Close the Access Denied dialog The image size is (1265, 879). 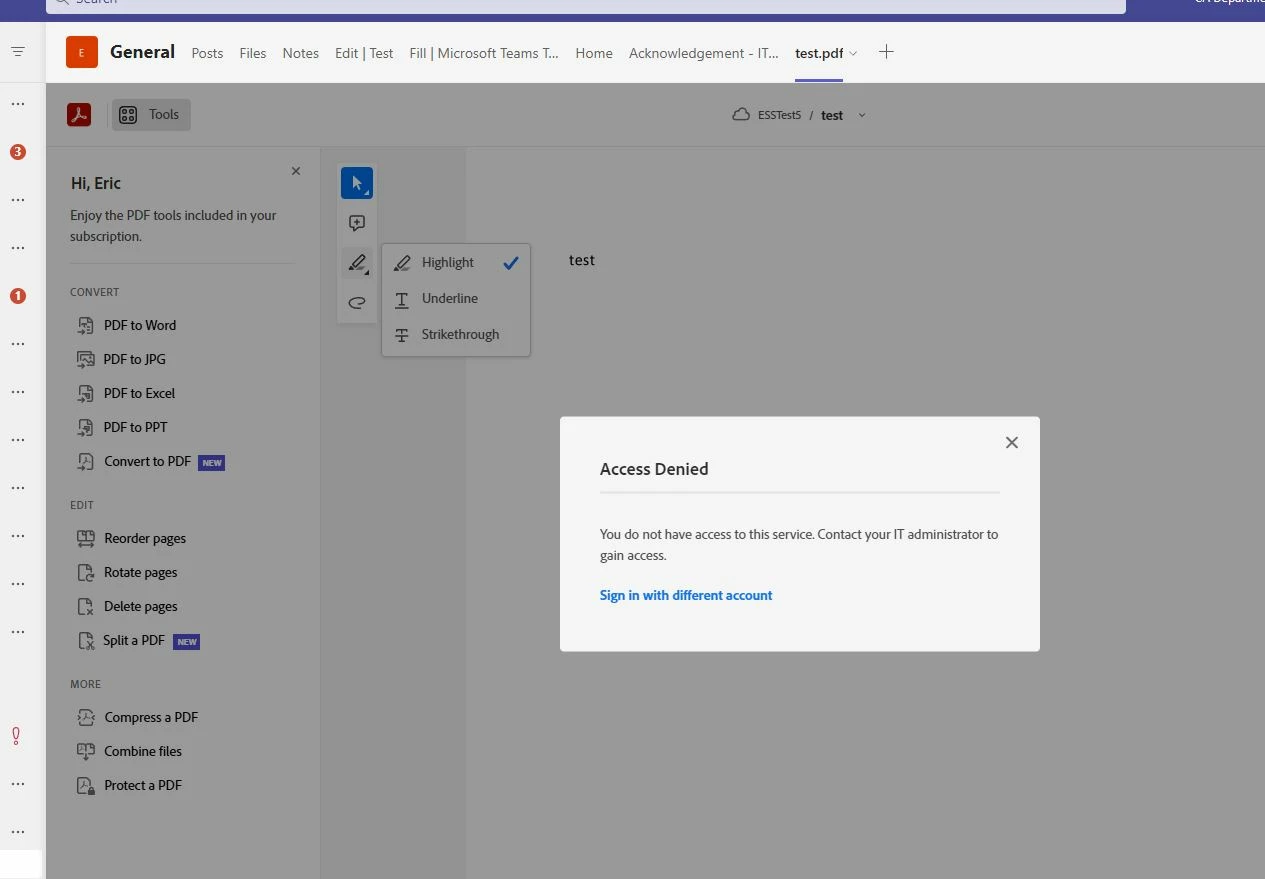pos(1012,442)
